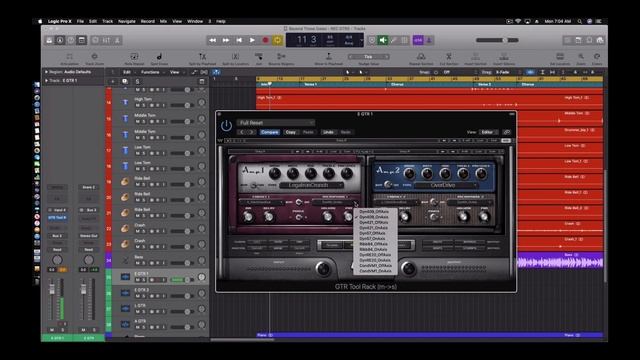Click the Bass track purple audio region
Image resolution: width=640 pixels, height=360 pixels.
pos(560,260)
